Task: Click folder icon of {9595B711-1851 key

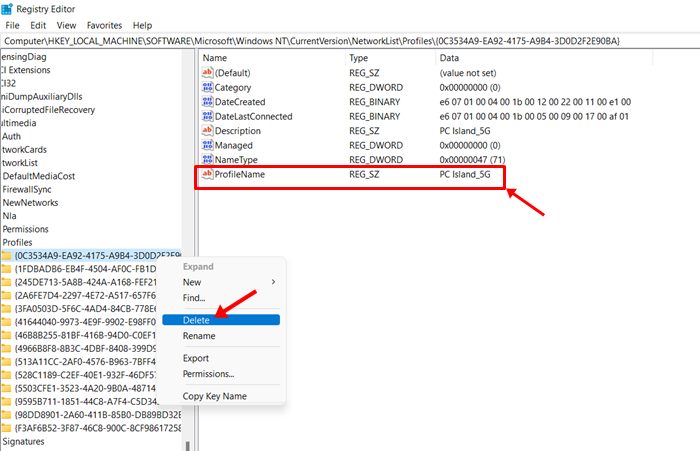Action: pos(6,401)
